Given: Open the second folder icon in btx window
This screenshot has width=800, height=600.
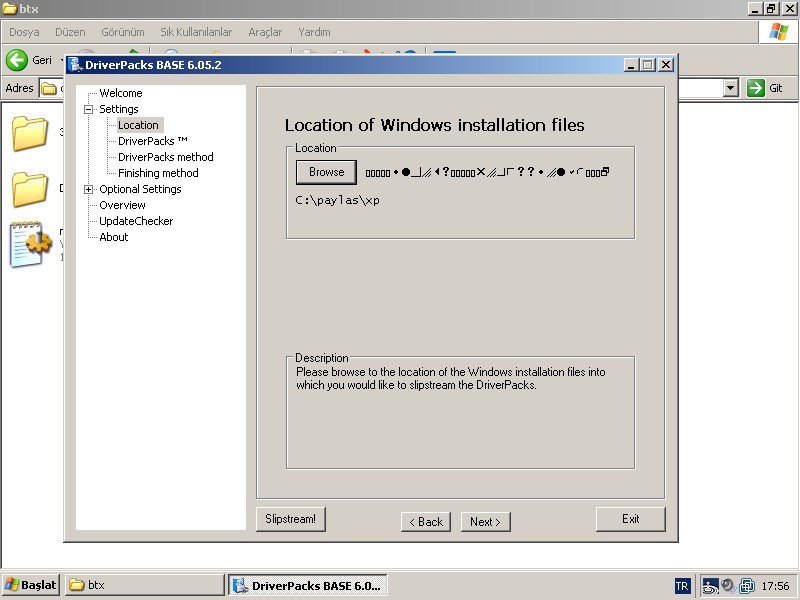Looking at the screenshot, I should (x=30, y=189).
